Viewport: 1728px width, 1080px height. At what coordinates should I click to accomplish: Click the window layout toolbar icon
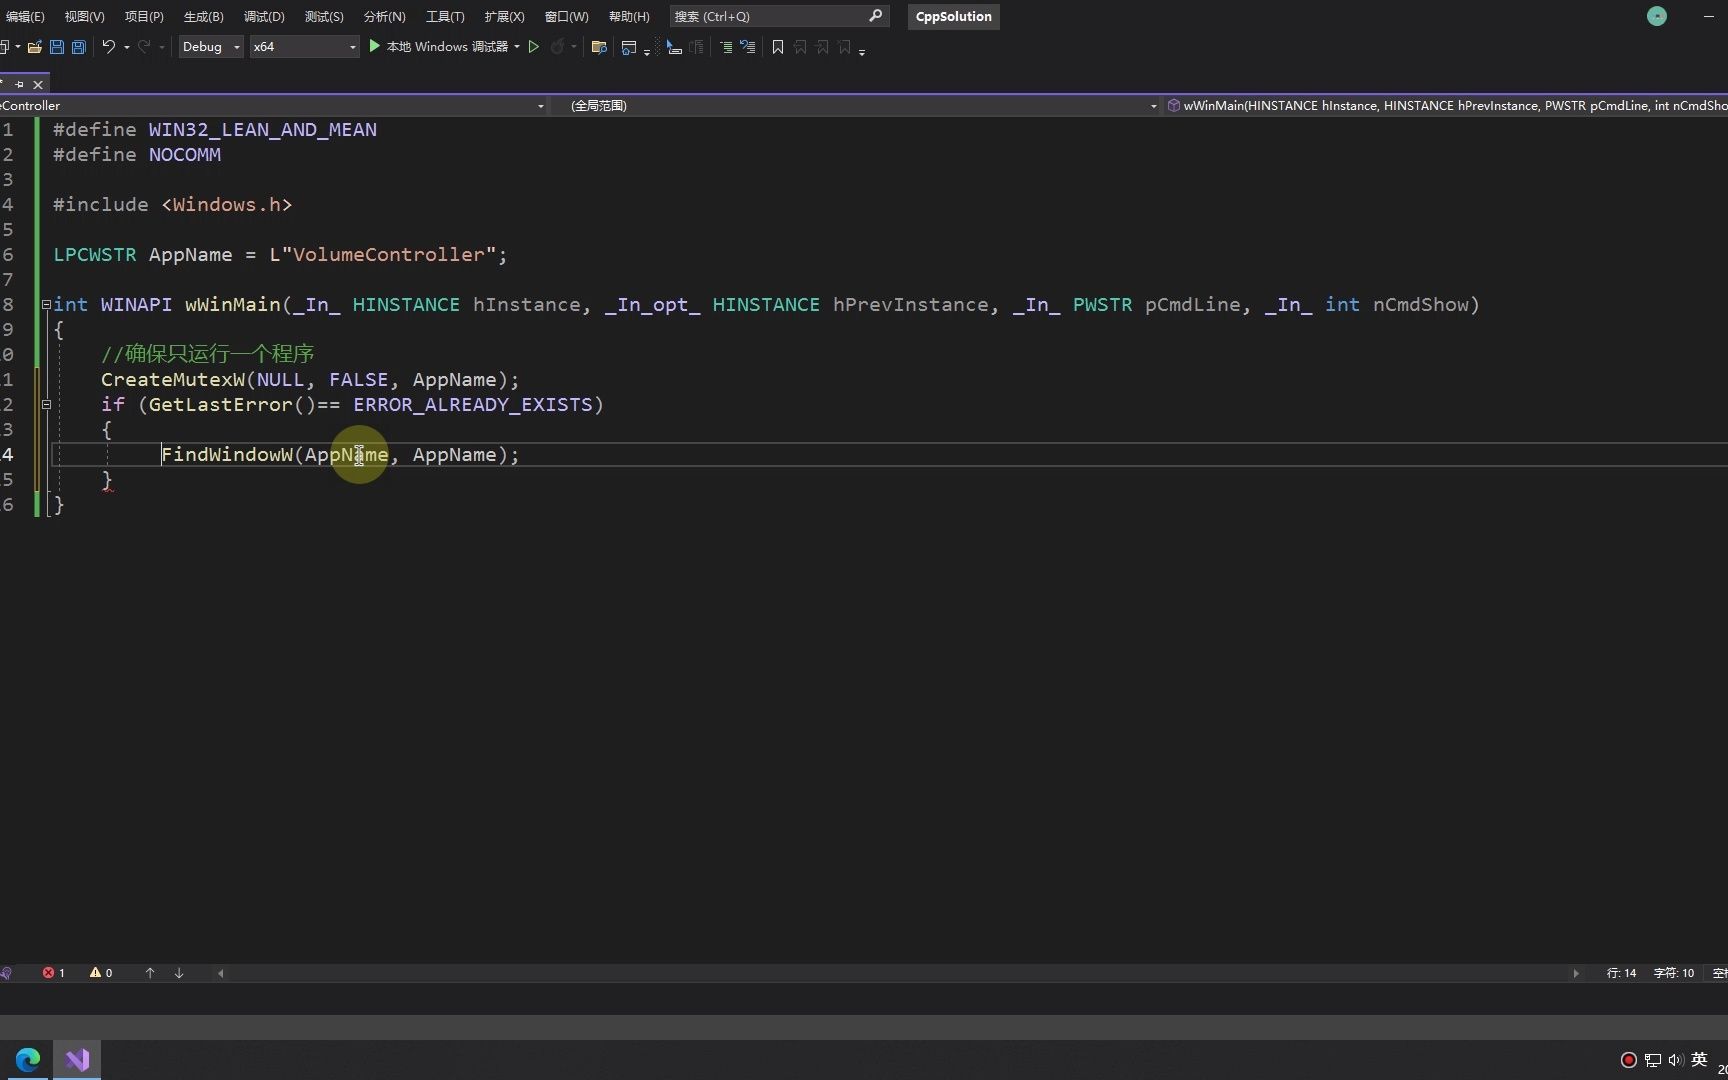pyautogui.click(x=629, y=47)
